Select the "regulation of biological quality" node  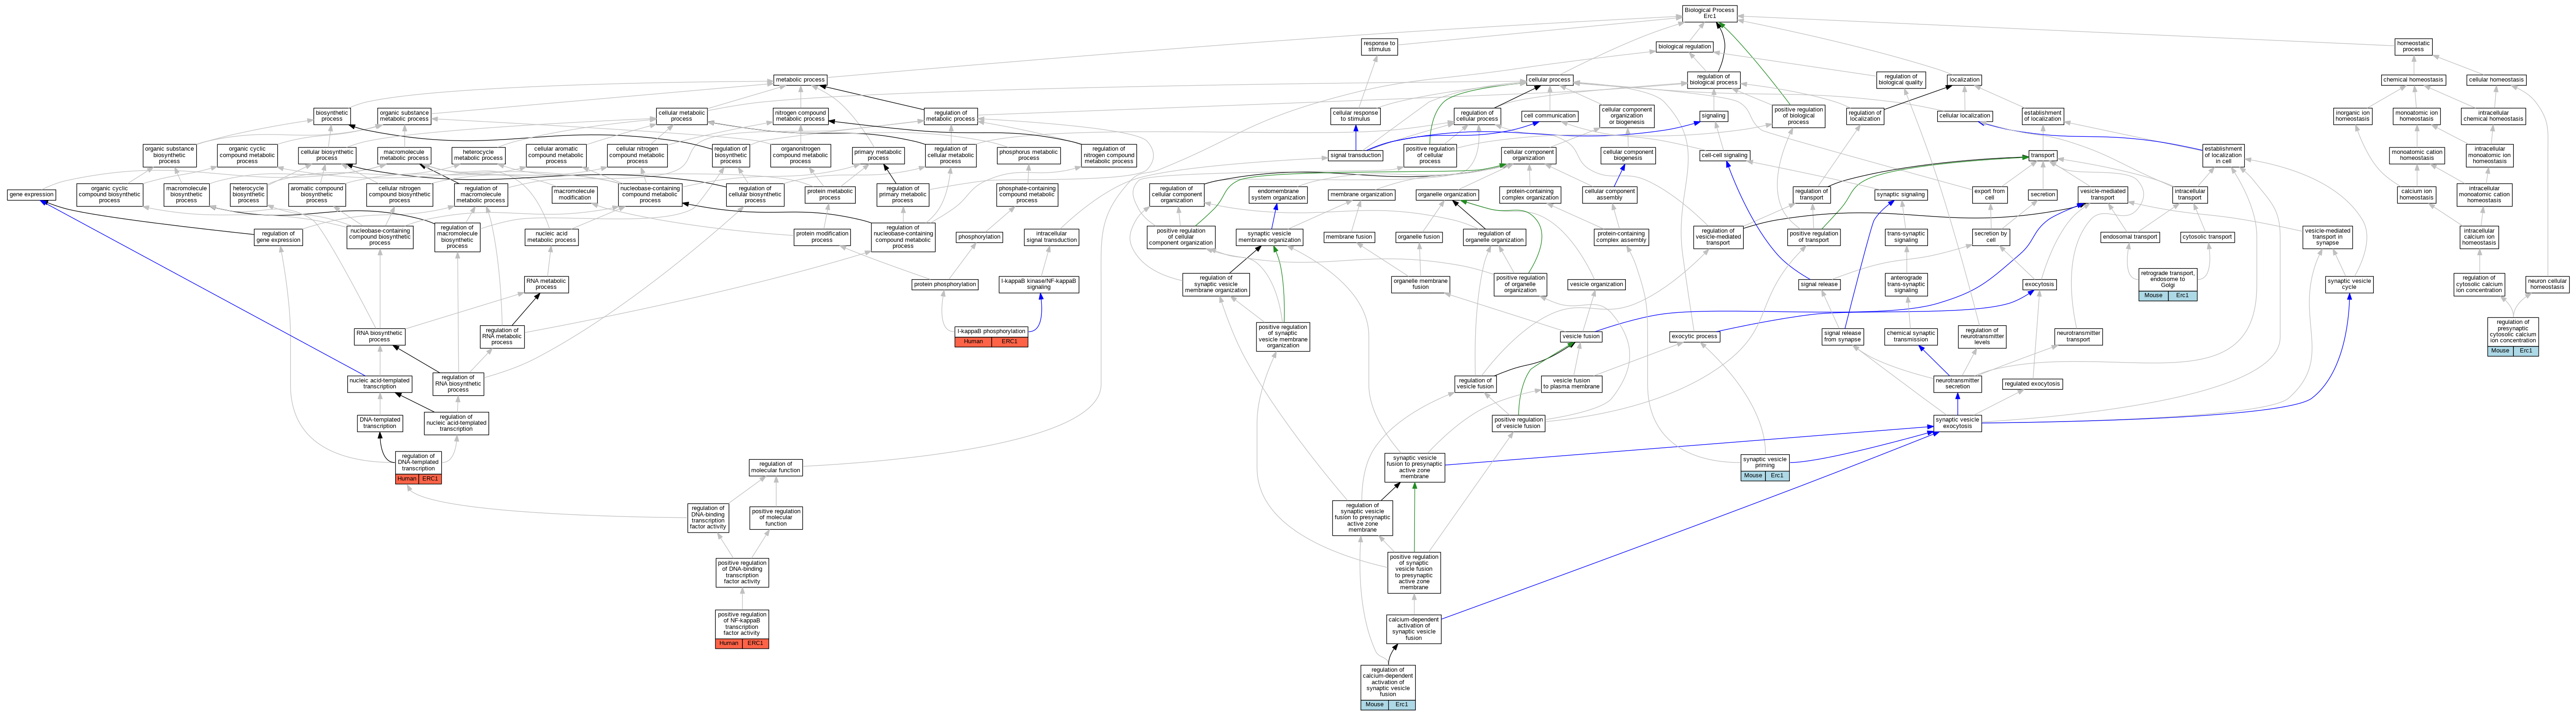pyautogui.click(x=1900, y=80)
